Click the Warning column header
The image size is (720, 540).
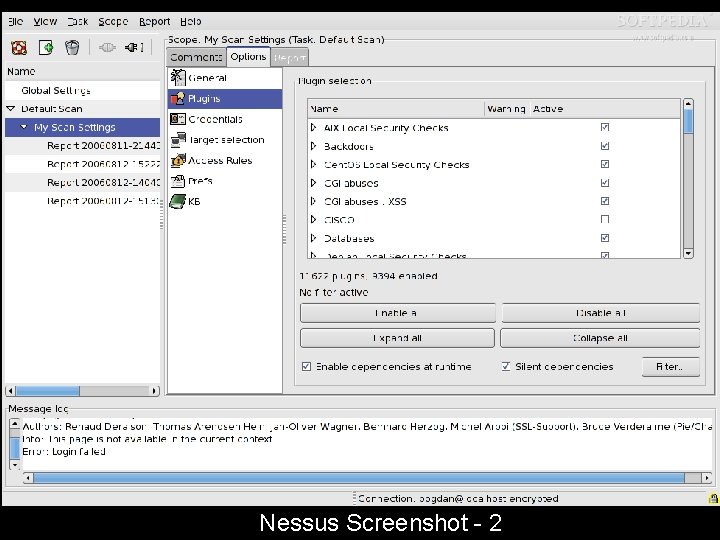pos(507,109)
